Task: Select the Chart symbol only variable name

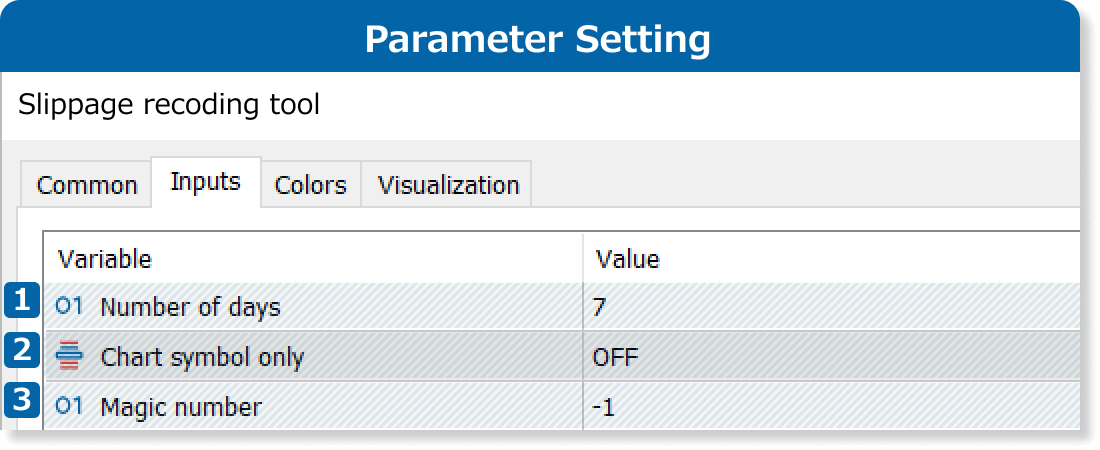Action: (202, 357)
